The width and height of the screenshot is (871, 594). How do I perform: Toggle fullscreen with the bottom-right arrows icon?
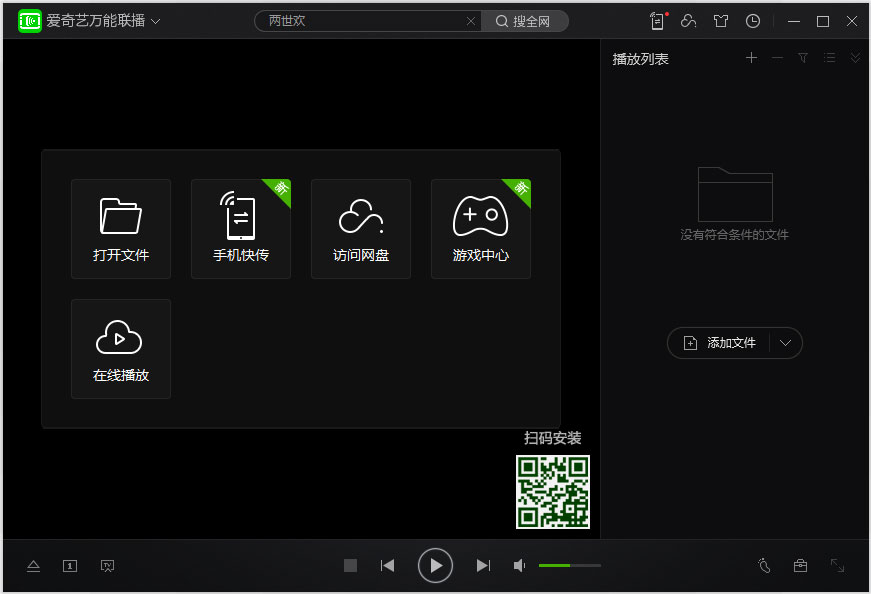[838, 565]
